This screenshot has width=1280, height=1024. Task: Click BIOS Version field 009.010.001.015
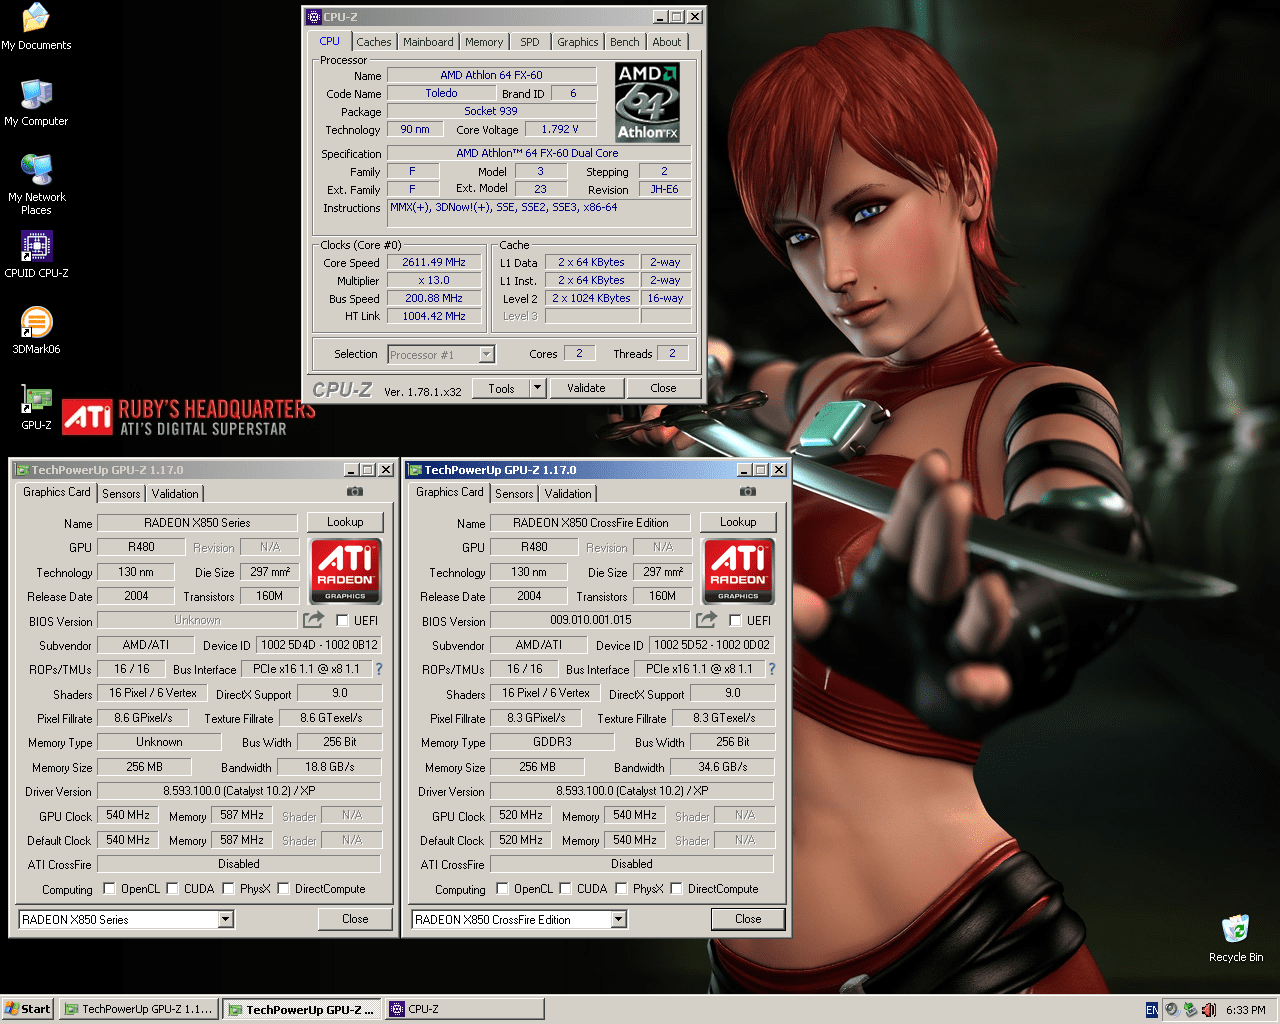point(590,620)
